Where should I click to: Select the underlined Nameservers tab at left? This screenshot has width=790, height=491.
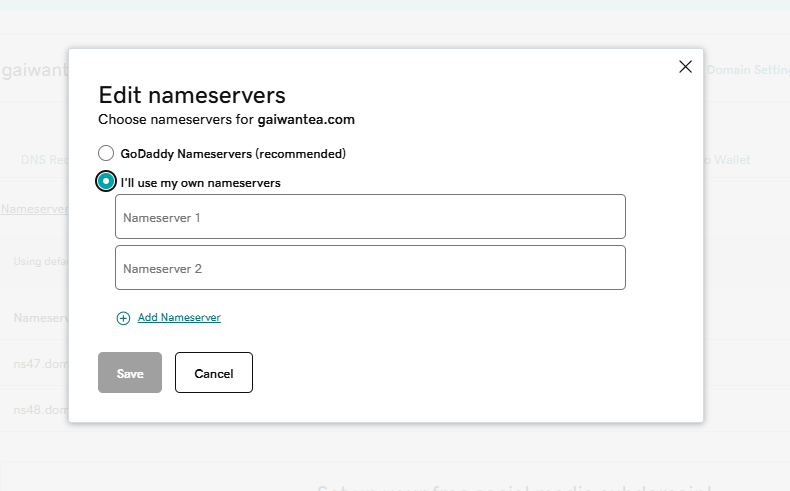tap(34, 209)
